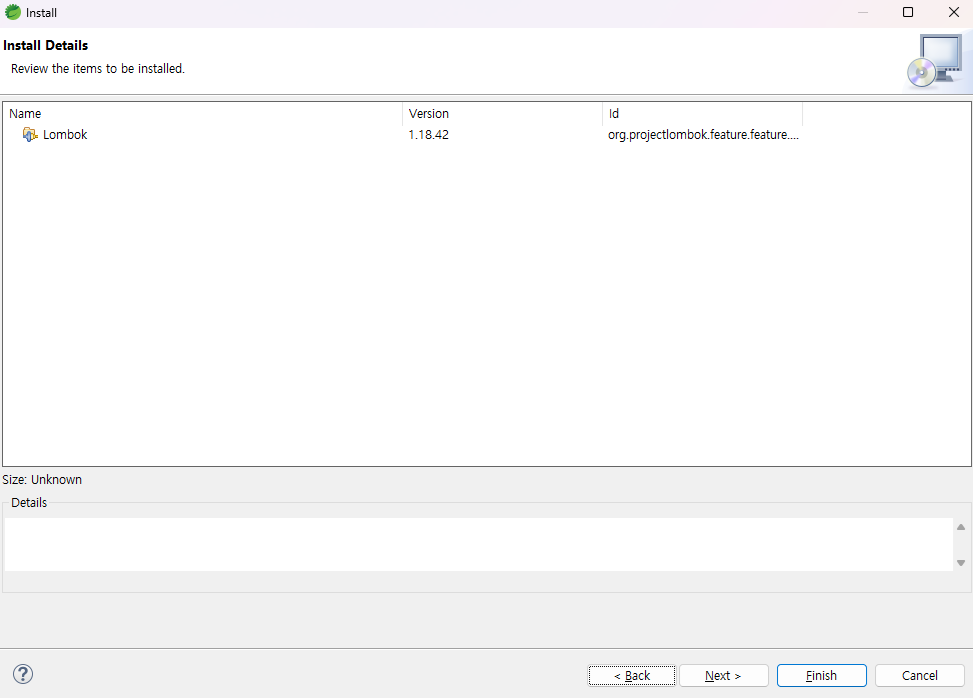Close the Install window
The image size is (973, 698).
(x=954, y=12)
